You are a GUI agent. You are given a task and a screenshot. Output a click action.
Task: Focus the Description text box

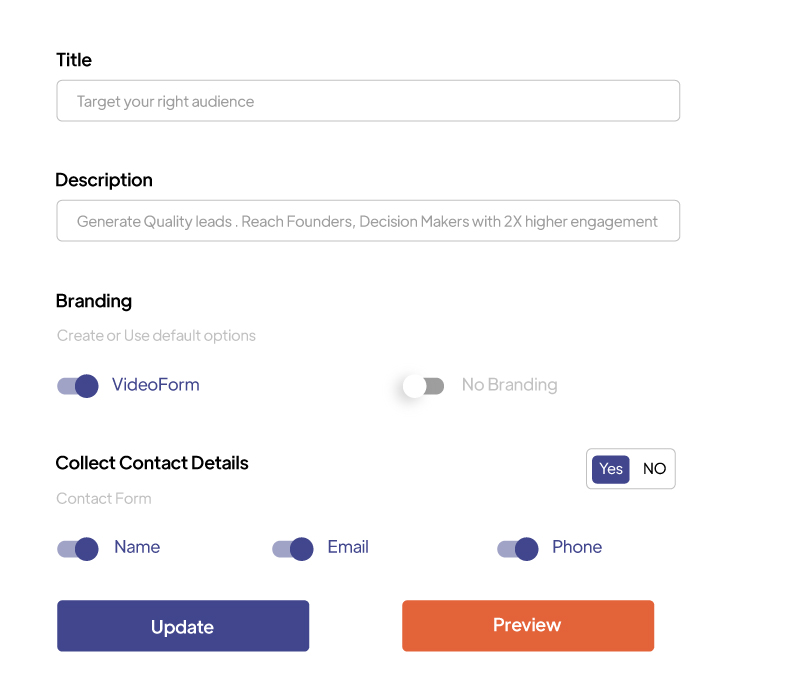tap(368, 221)
